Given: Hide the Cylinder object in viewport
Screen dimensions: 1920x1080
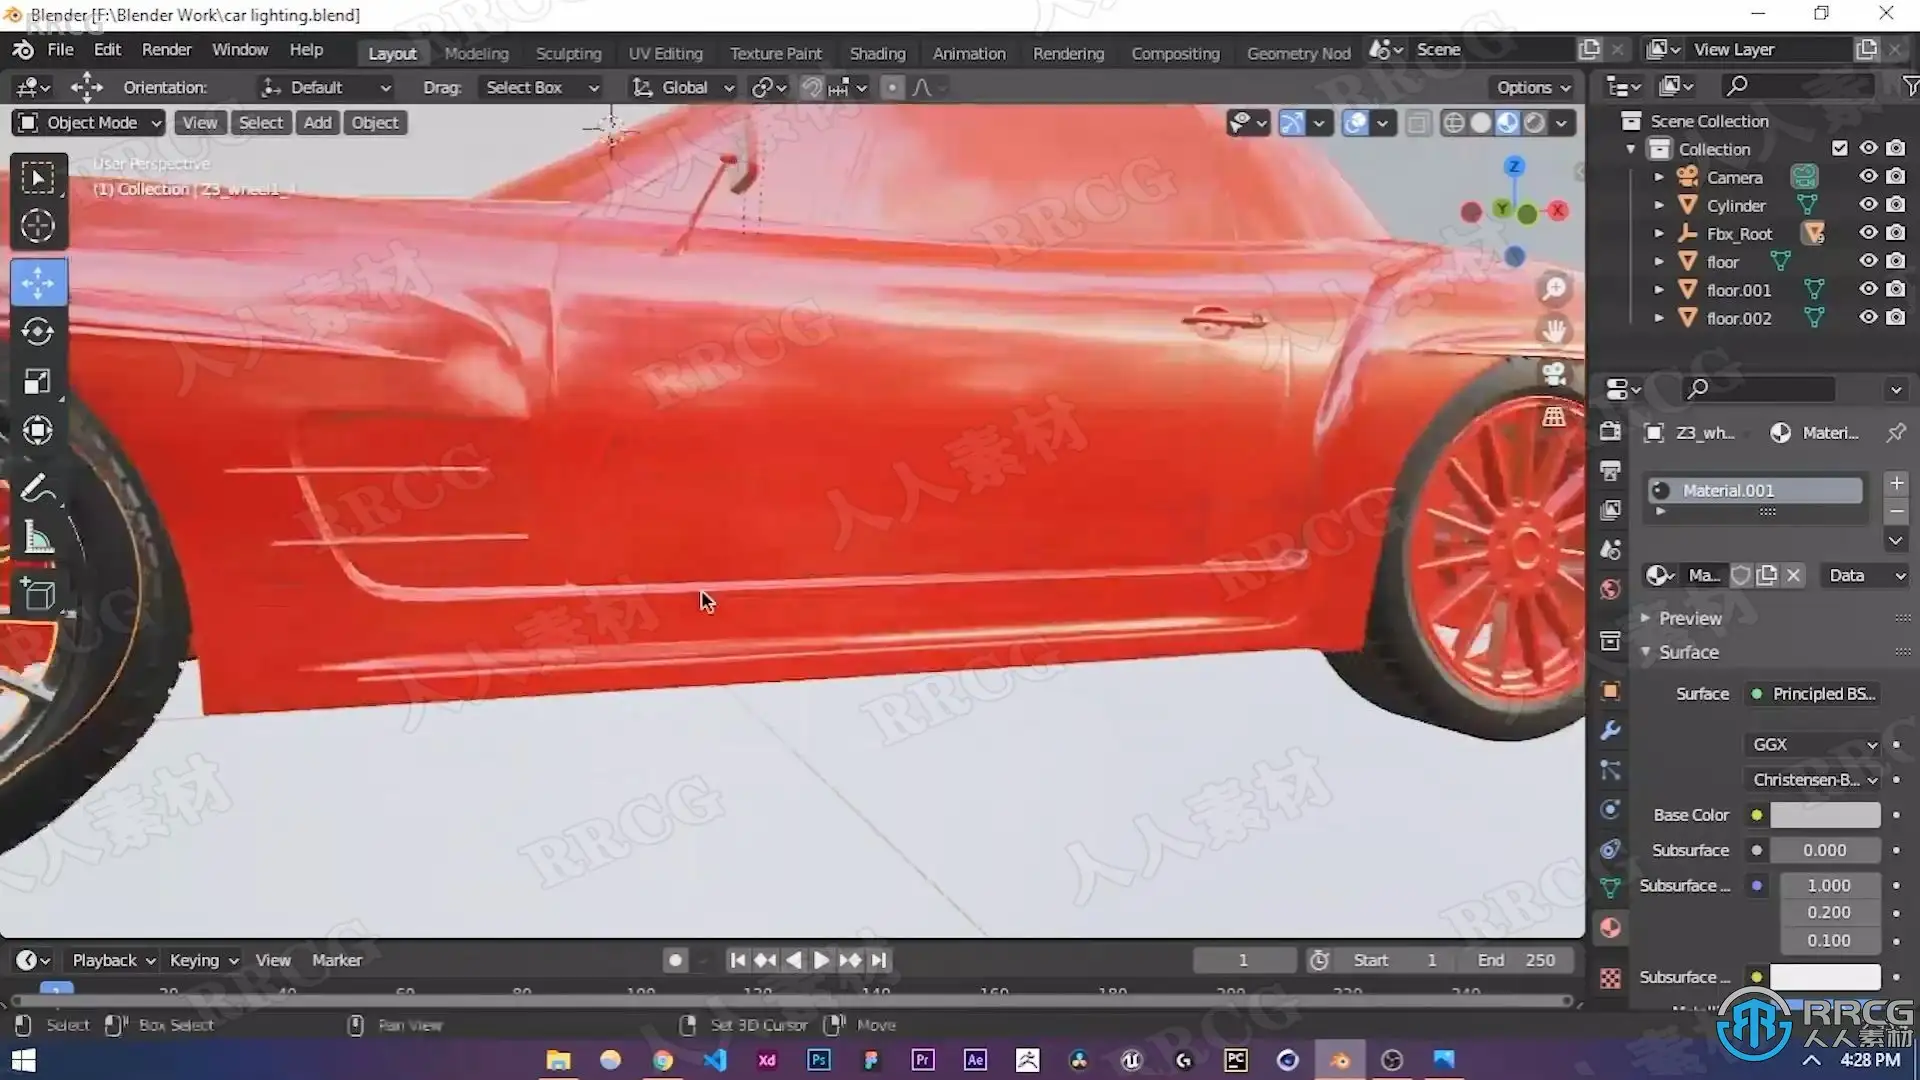Looking at the screenshot, I should pyautogui.click(x=1867, y=205).
